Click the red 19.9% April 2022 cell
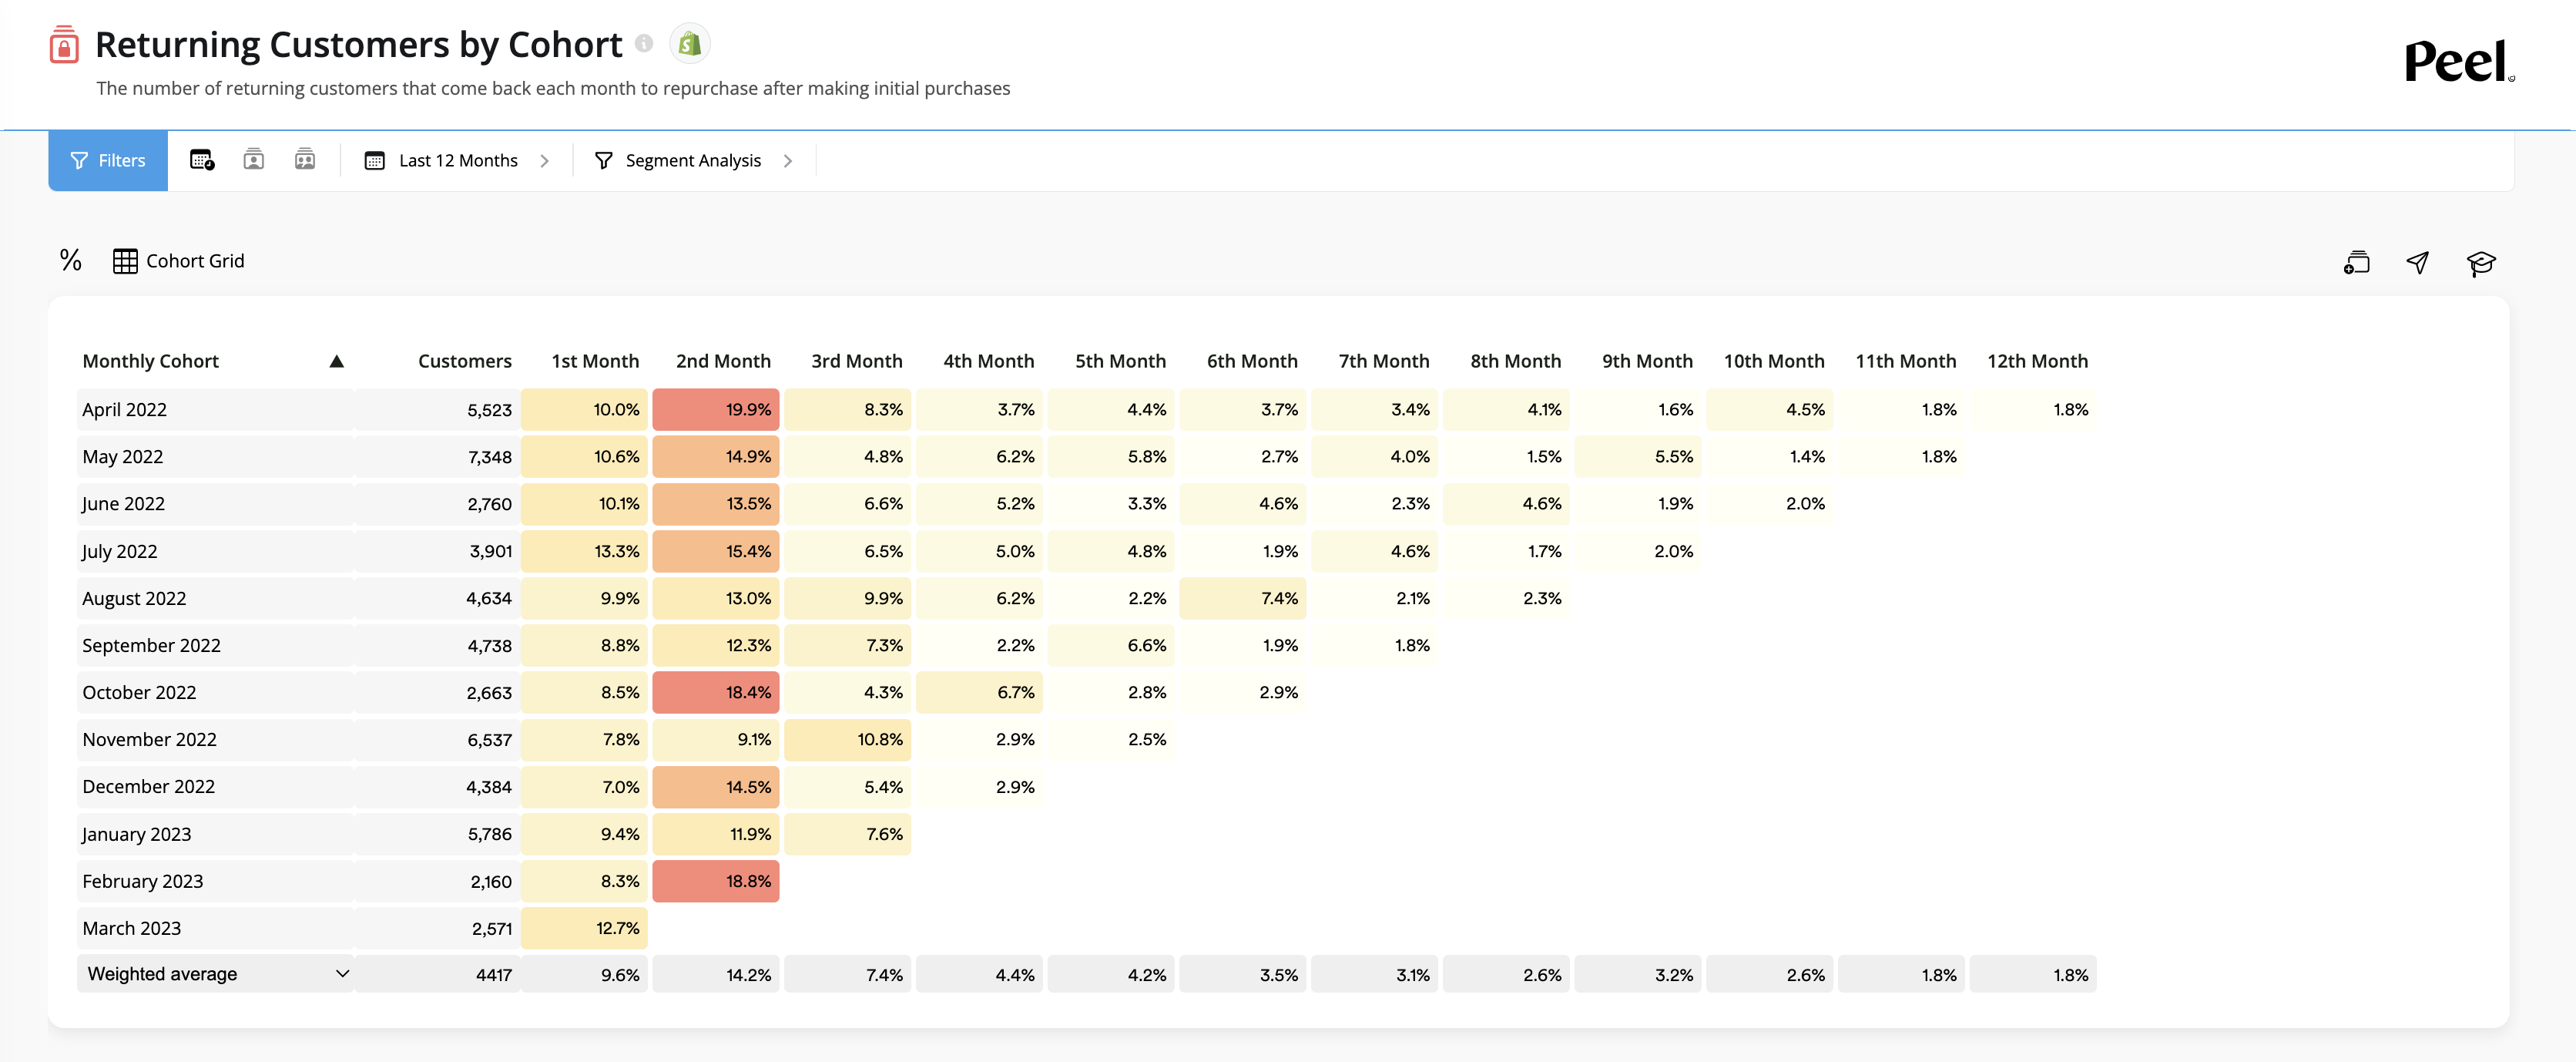 tap(716, 410)
